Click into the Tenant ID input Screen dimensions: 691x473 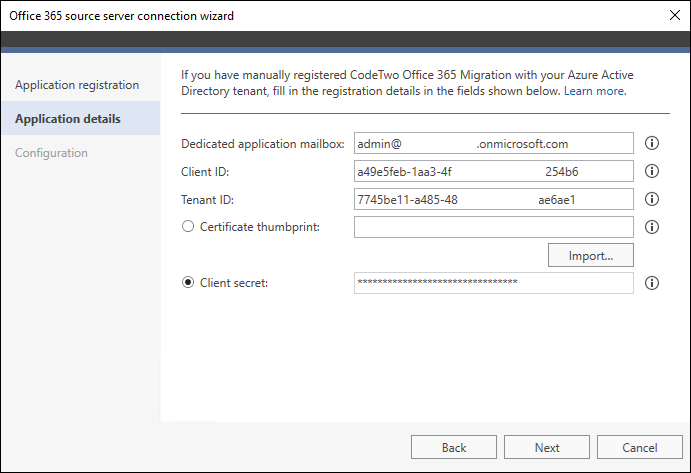(494, 199)
